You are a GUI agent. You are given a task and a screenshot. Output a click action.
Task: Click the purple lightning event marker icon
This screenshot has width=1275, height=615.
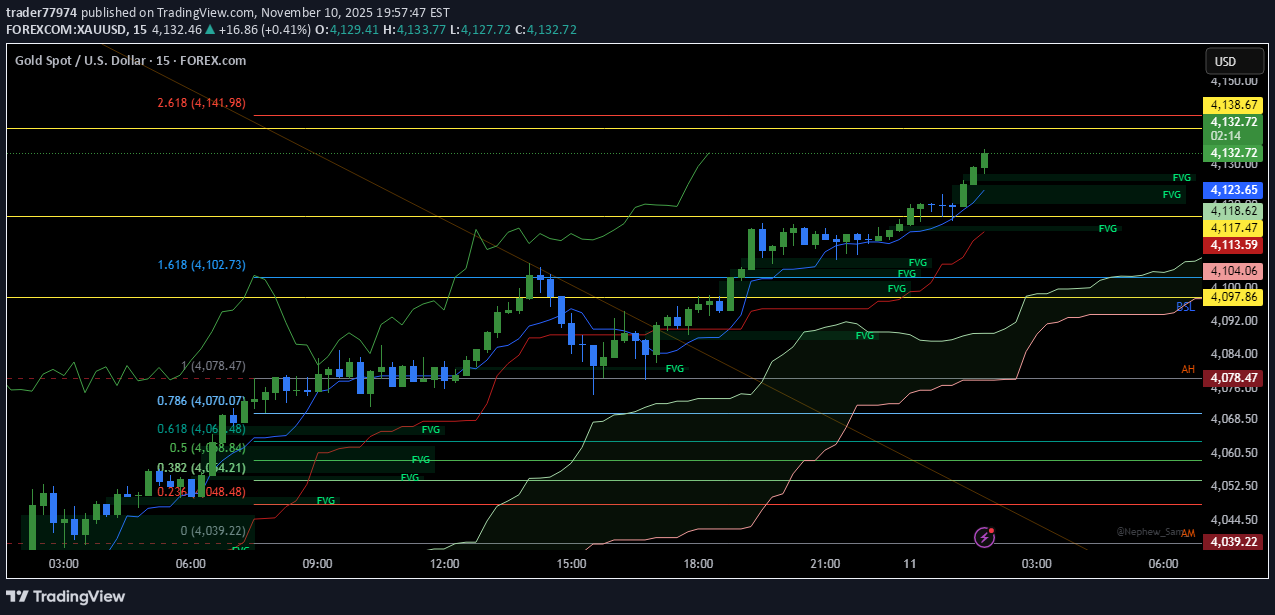pos(983,538)
